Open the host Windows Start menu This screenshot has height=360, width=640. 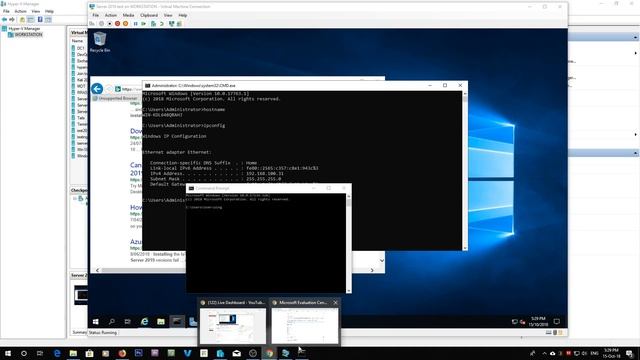pyautogui.click(x=8, y=353)
